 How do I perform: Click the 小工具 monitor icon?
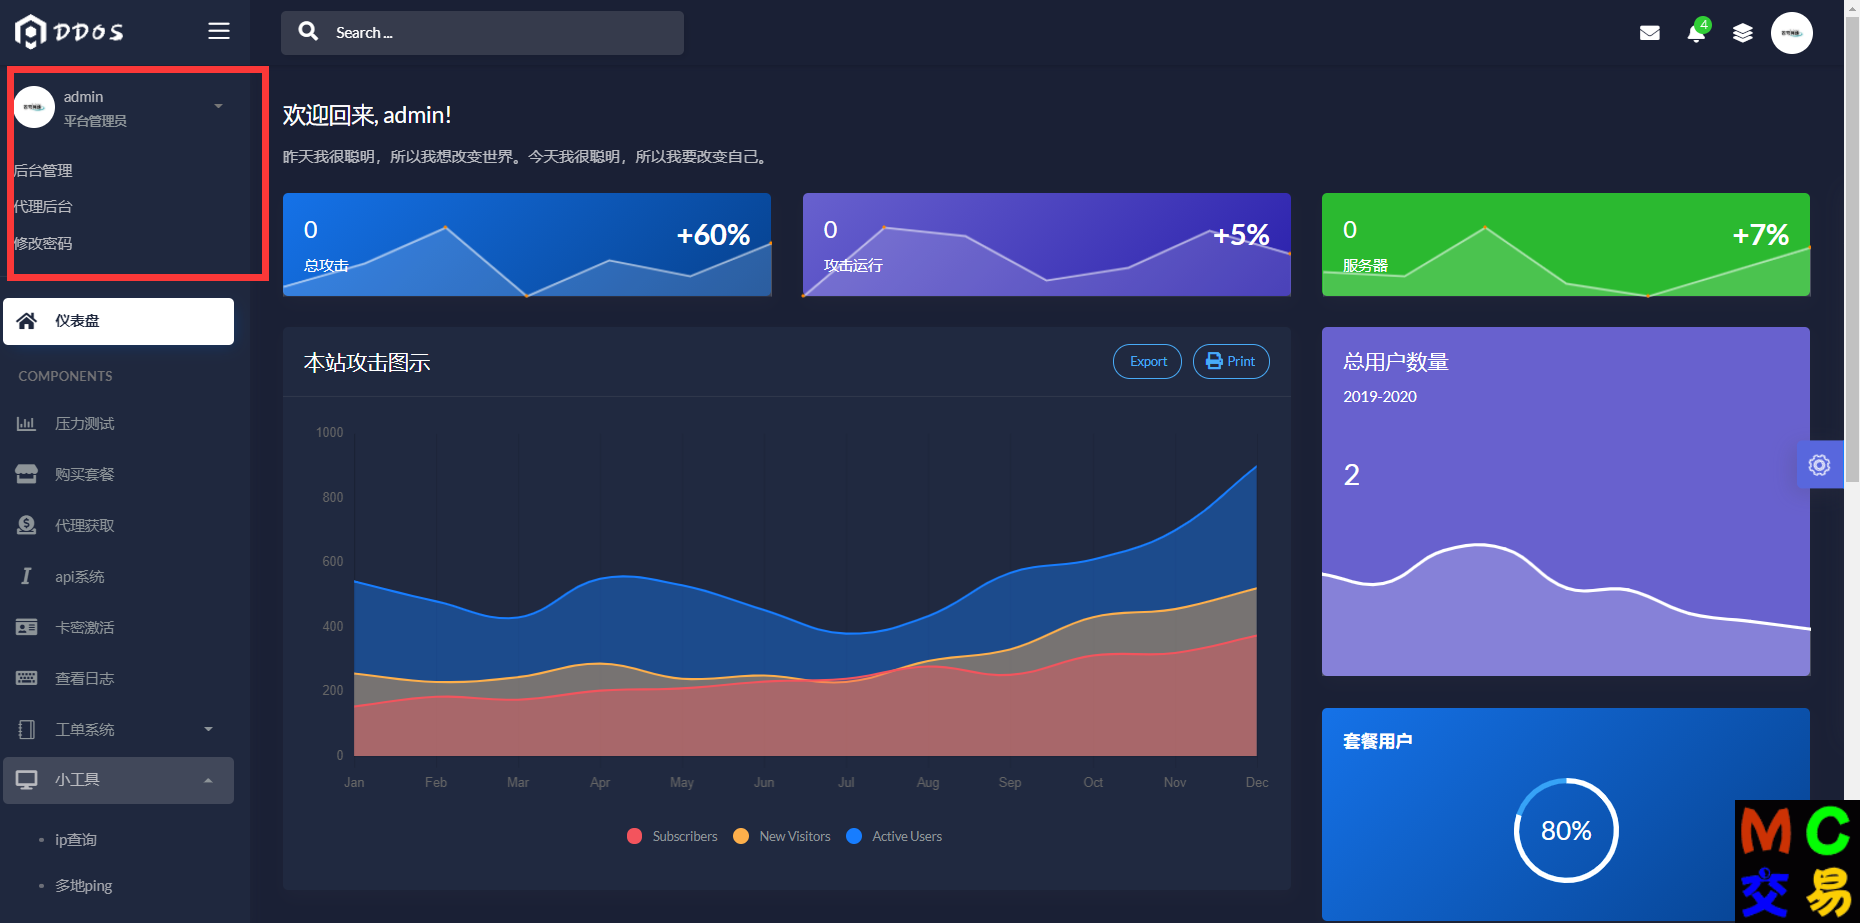[x=26, y=780]
